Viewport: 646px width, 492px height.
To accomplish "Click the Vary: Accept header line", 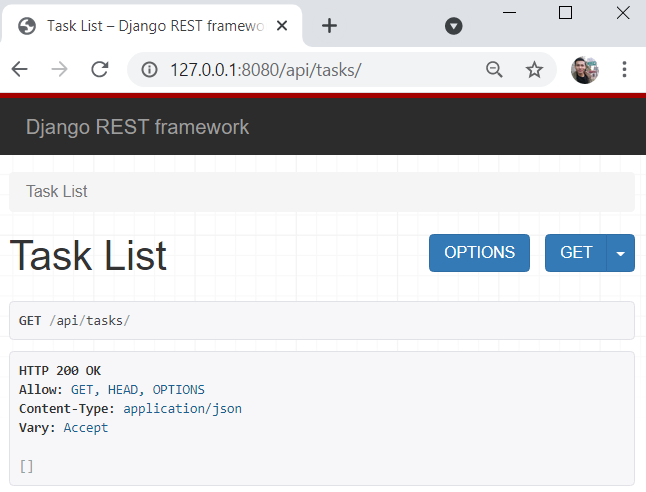I will point(63,427).
